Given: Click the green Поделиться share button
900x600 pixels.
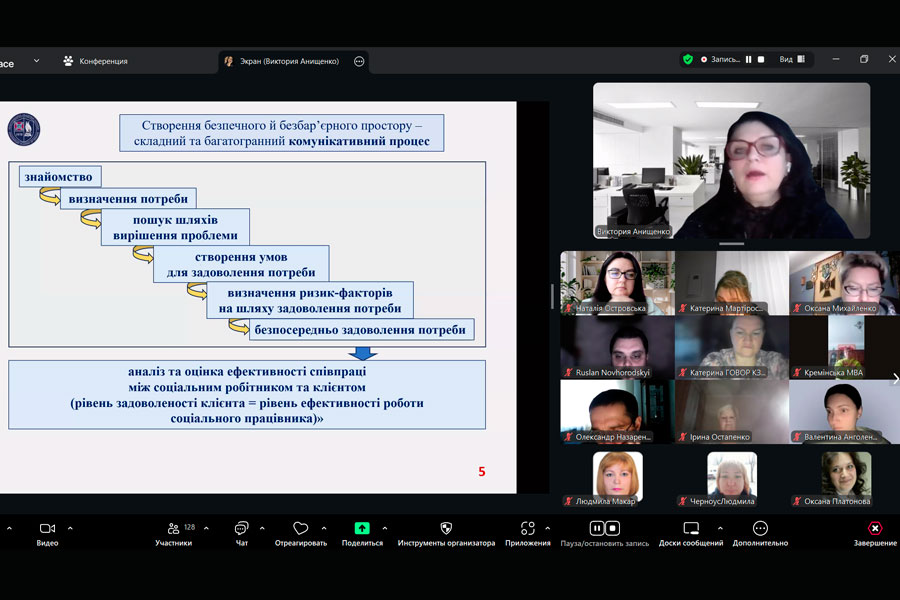Looking at the screenshot, I should click(x=362, y=528).
